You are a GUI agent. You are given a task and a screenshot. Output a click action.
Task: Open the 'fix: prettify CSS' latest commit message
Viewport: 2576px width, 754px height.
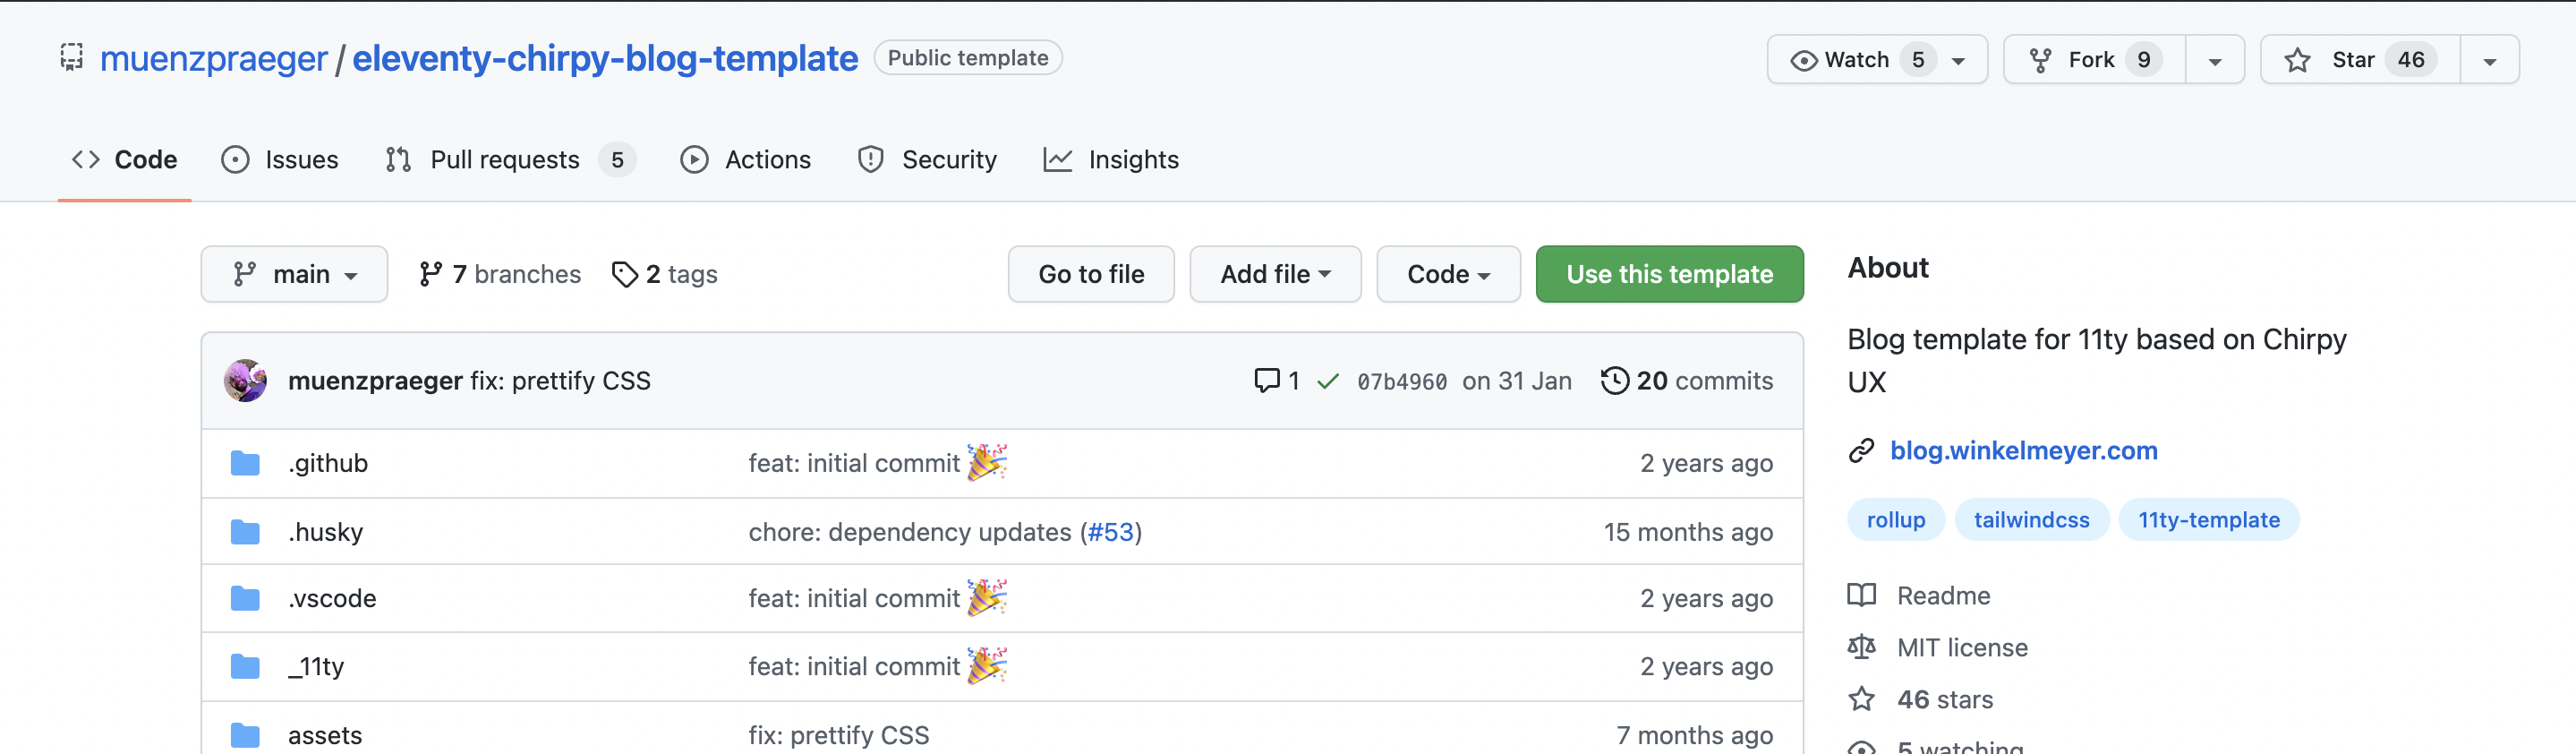pyautogui.click(x=560, y=381)
